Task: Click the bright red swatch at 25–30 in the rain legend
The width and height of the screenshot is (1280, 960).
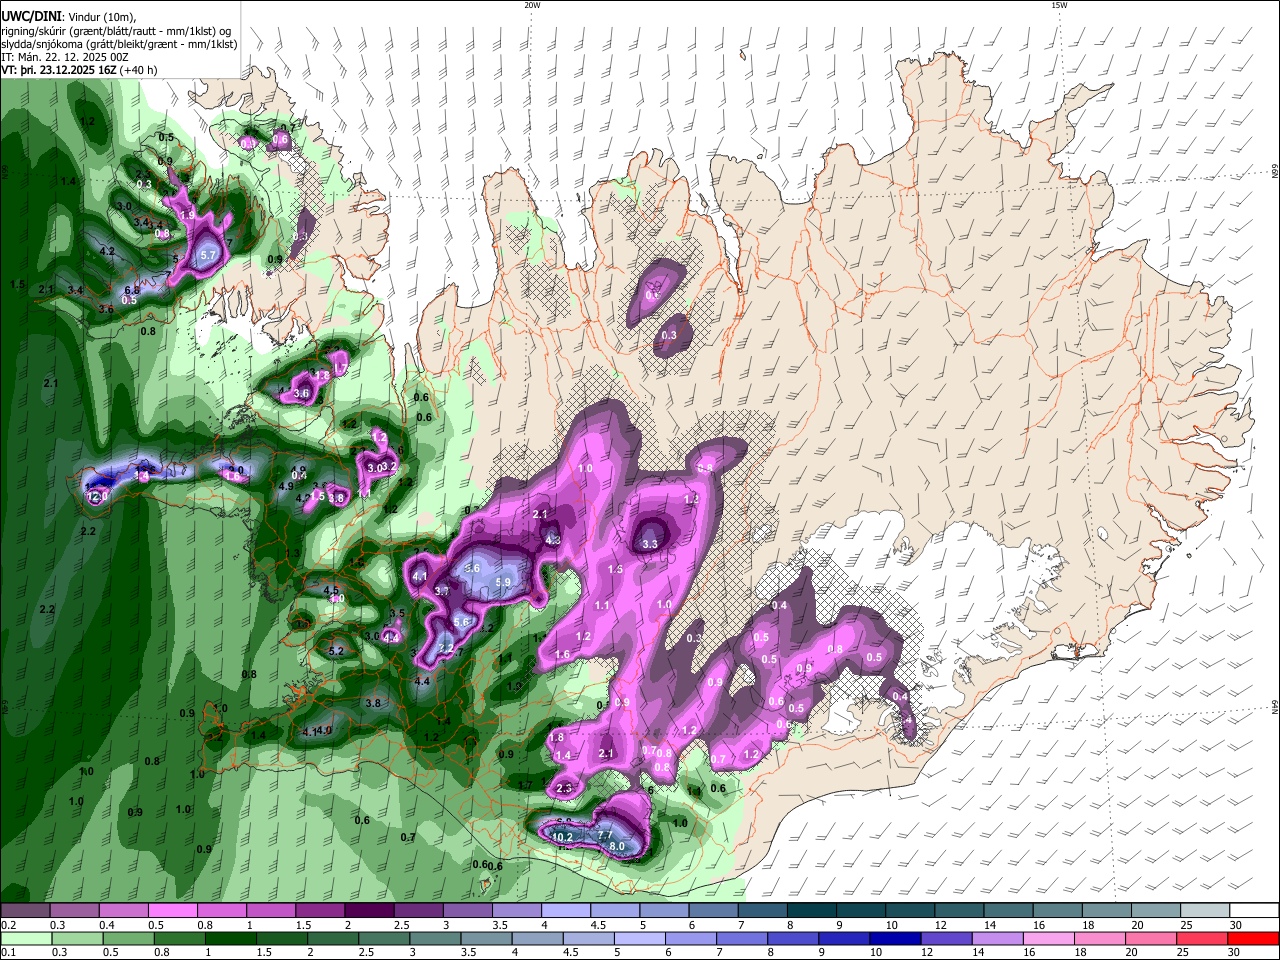Action: pos(1253,938)
